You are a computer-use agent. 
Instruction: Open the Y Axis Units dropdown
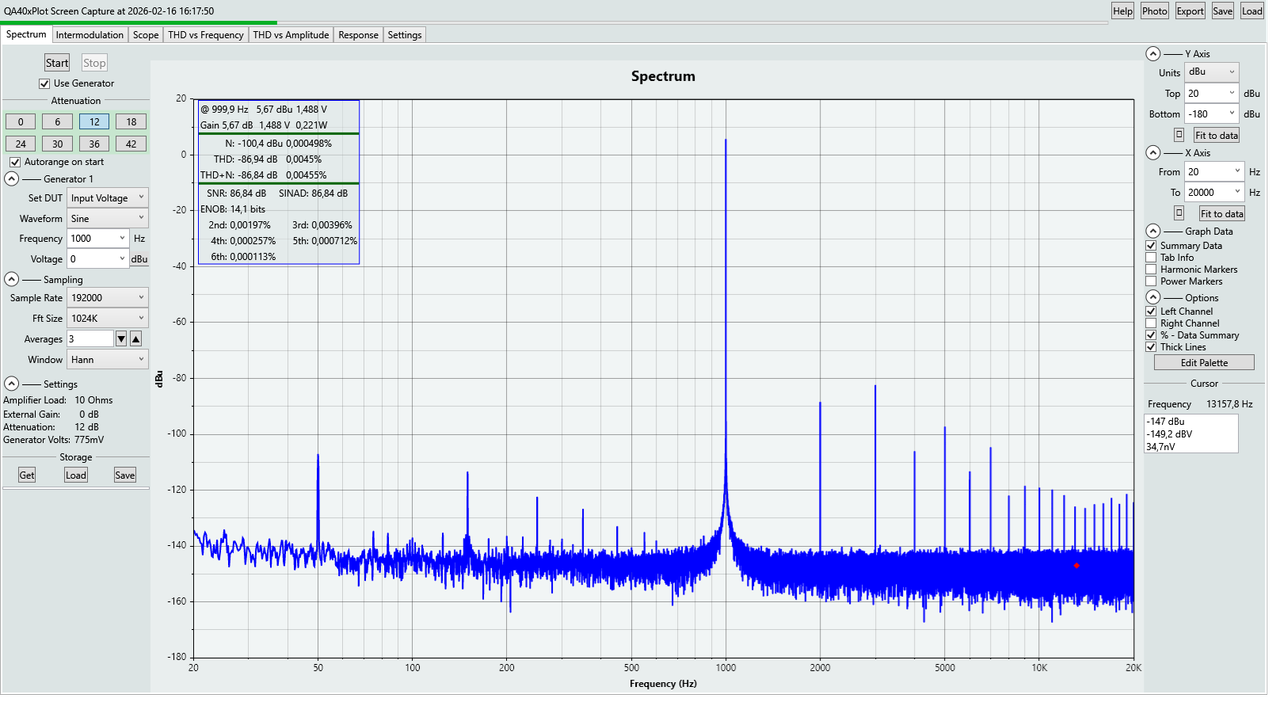pyautogui.click(x=1211, y=71)
